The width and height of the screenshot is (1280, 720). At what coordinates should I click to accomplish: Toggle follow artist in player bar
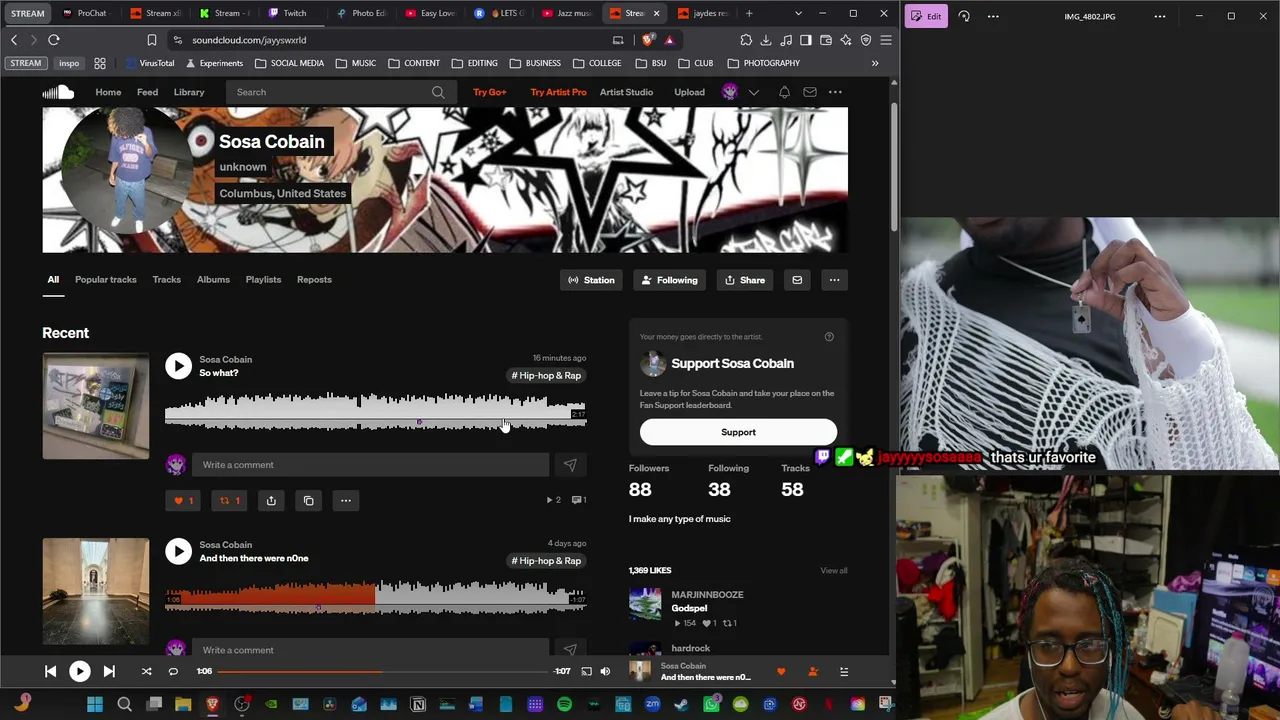(813, 672)
